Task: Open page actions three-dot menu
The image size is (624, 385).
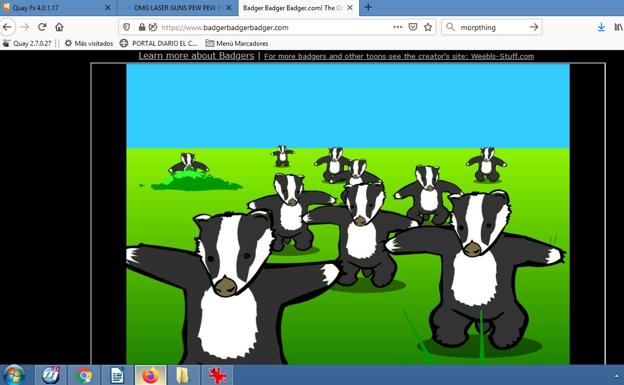Action: point(397,27)
